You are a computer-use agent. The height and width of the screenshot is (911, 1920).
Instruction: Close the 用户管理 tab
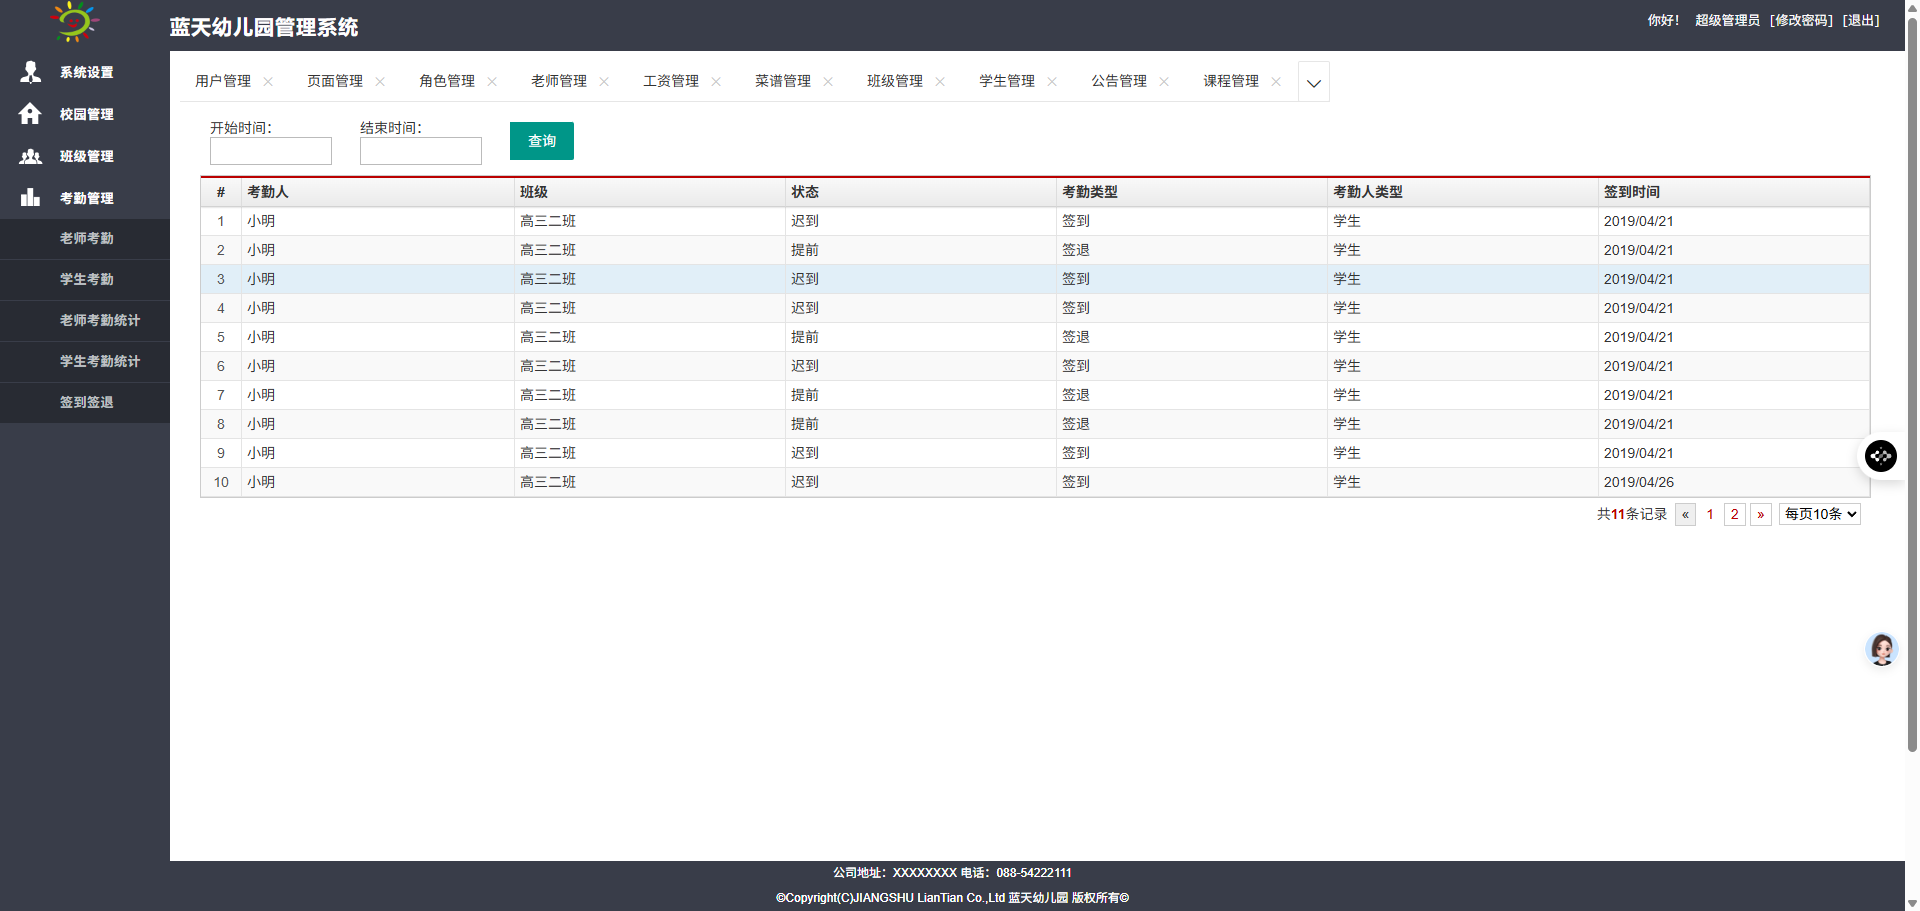pyautogui.click(x=268, y=82)
